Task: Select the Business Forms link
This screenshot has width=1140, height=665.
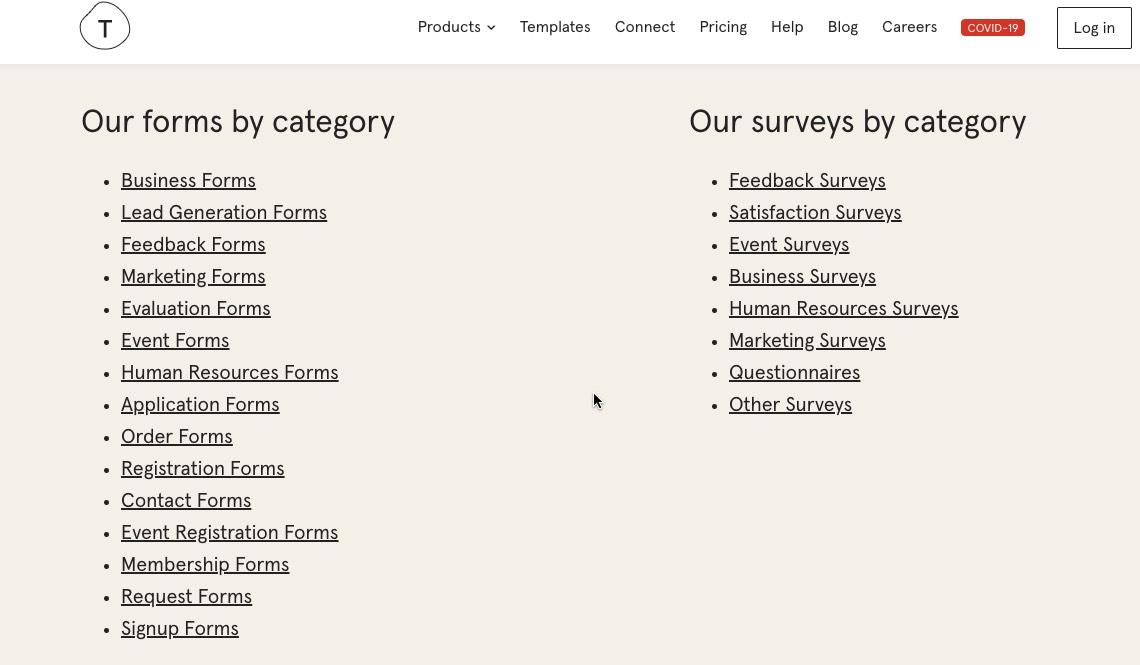Action: click(x=188, y=181)
